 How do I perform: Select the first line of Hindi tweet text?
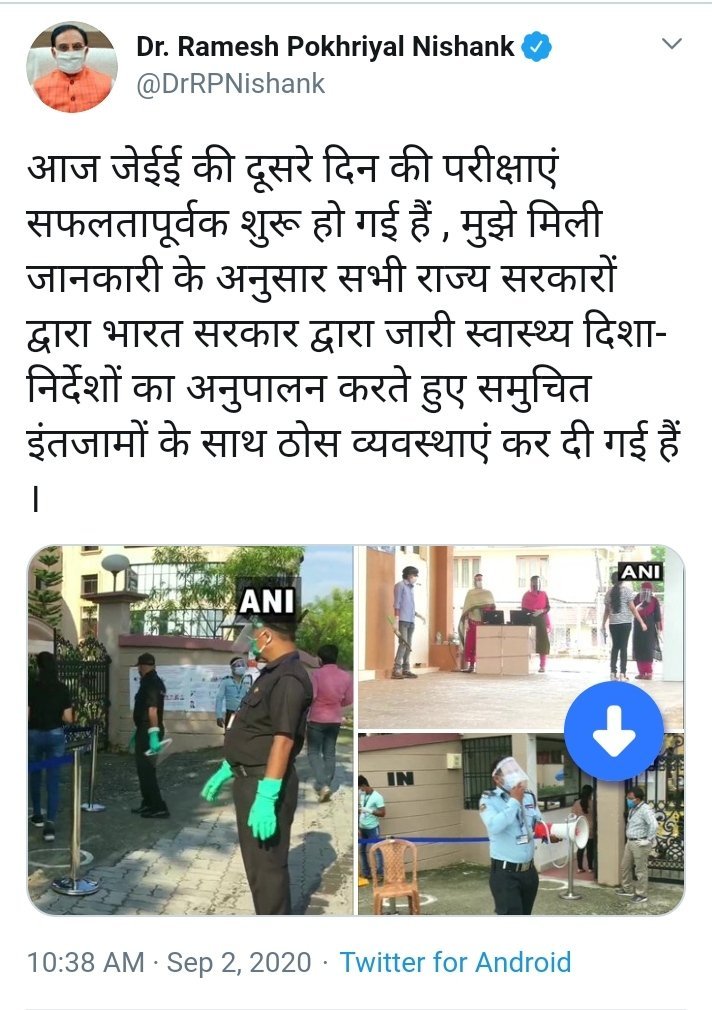[x=292, y=169]
